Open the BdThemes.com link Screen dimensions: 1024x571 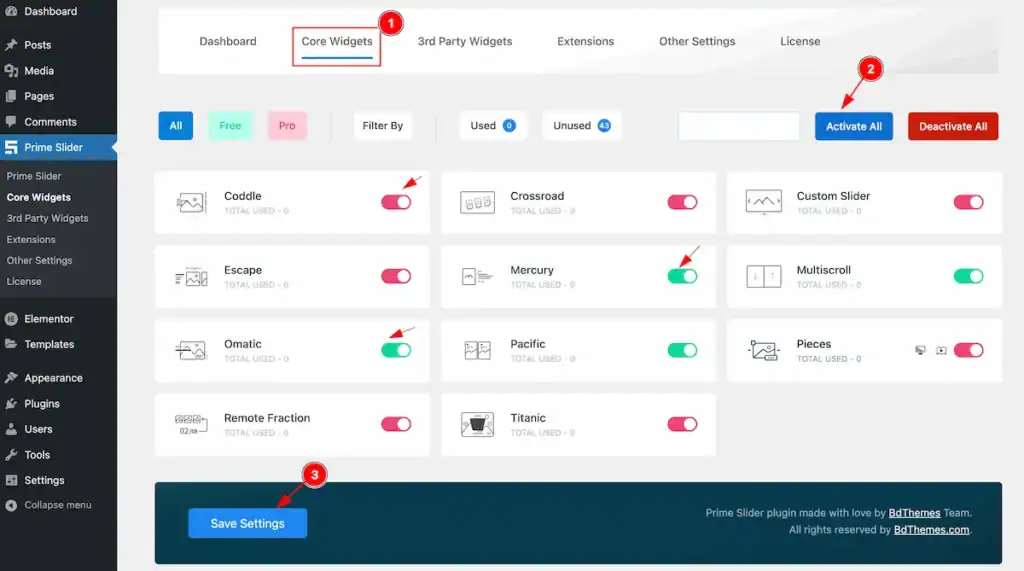pyautogui.click(x=931, y=530)
